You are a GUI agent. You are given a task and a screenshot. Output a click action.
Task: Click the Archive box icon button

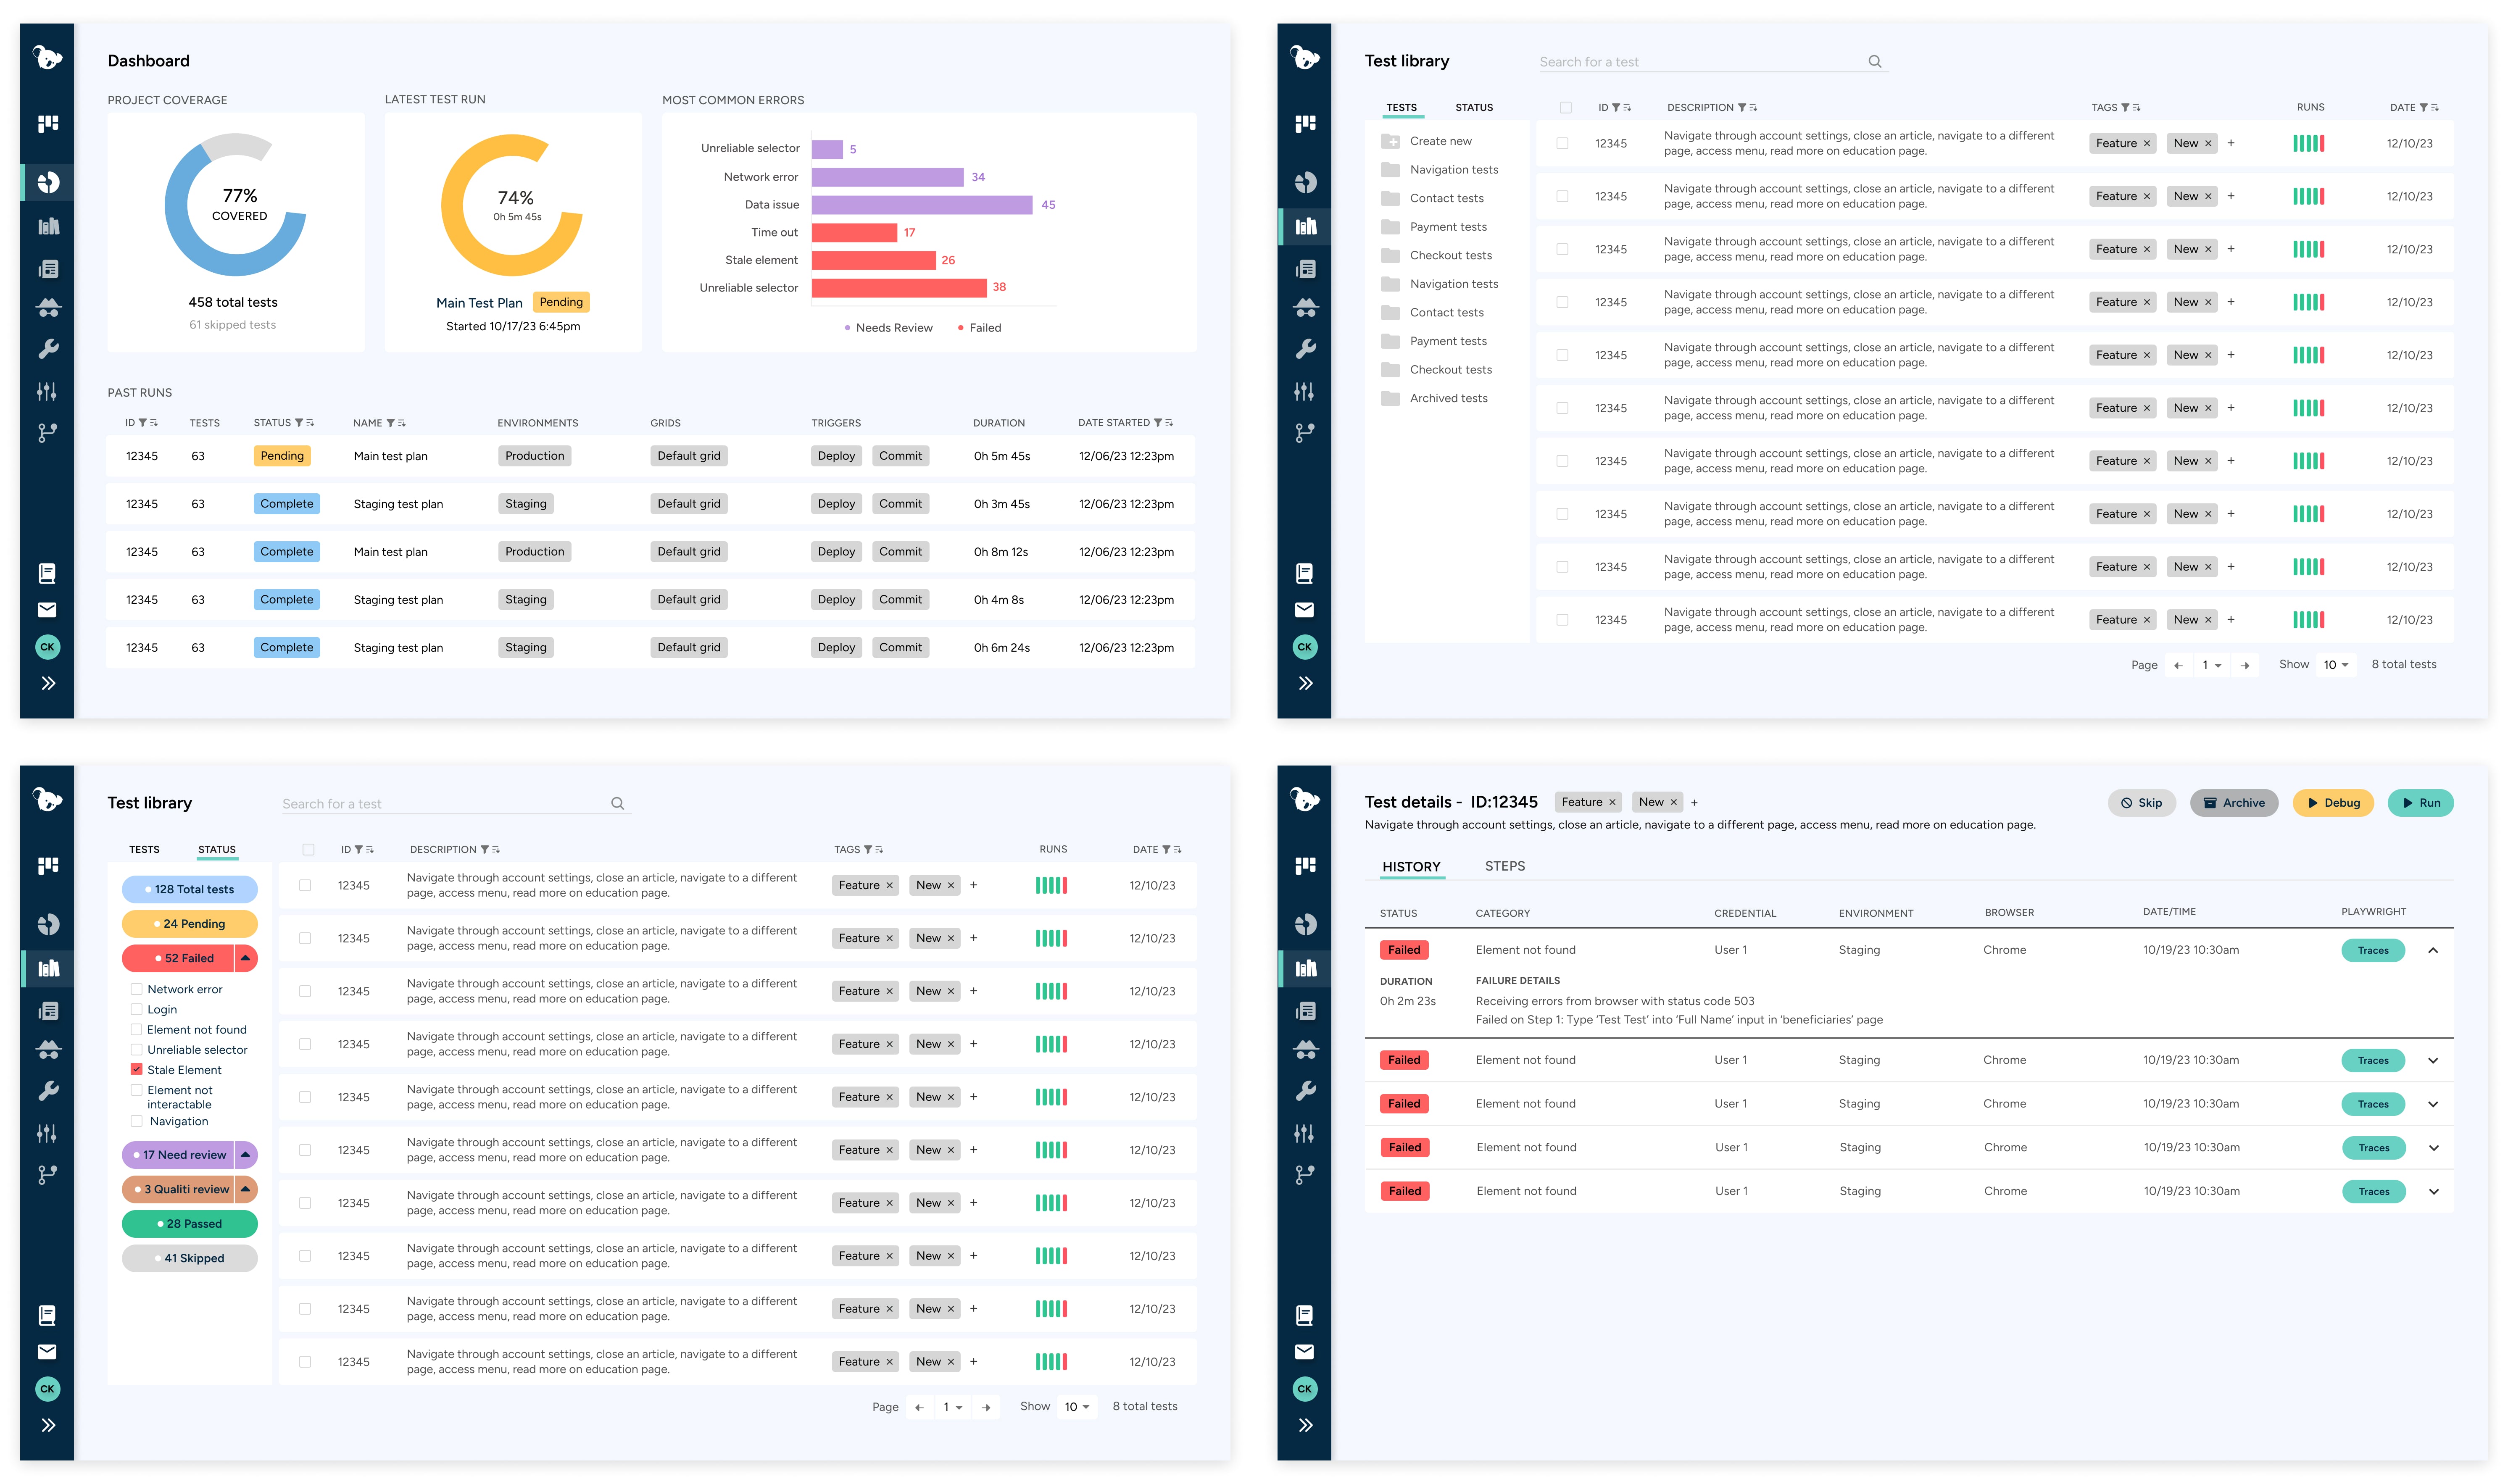pos(2233,803)
